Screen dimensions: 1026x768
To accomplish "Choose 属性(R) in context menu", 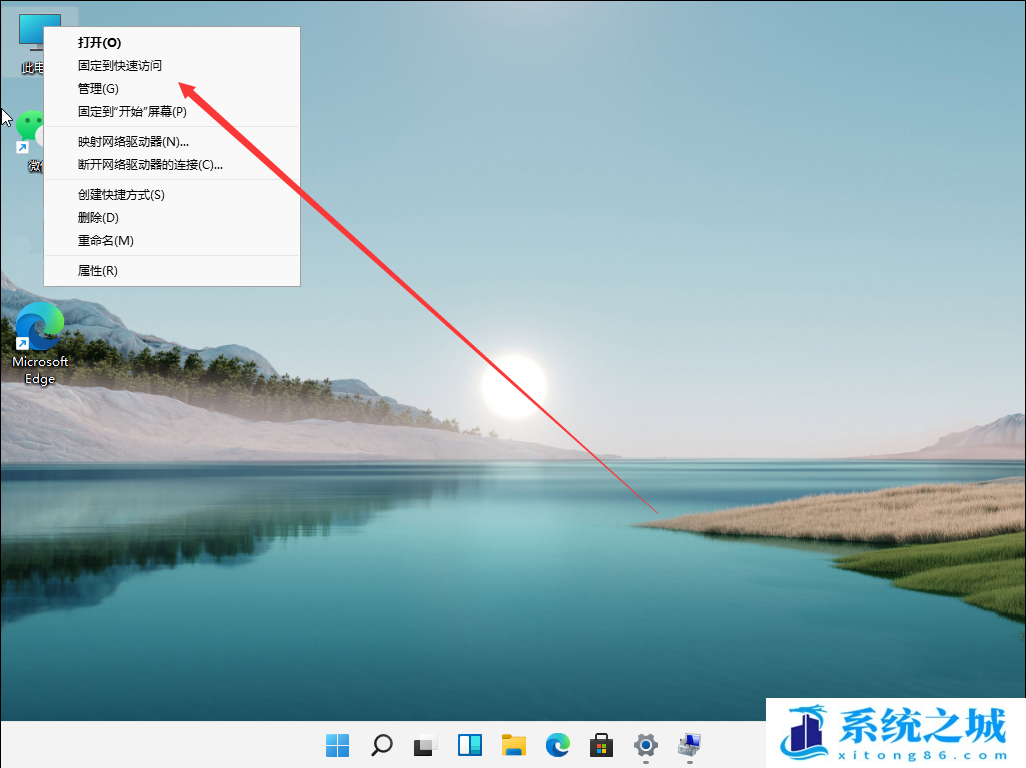I will coord(172,270).
